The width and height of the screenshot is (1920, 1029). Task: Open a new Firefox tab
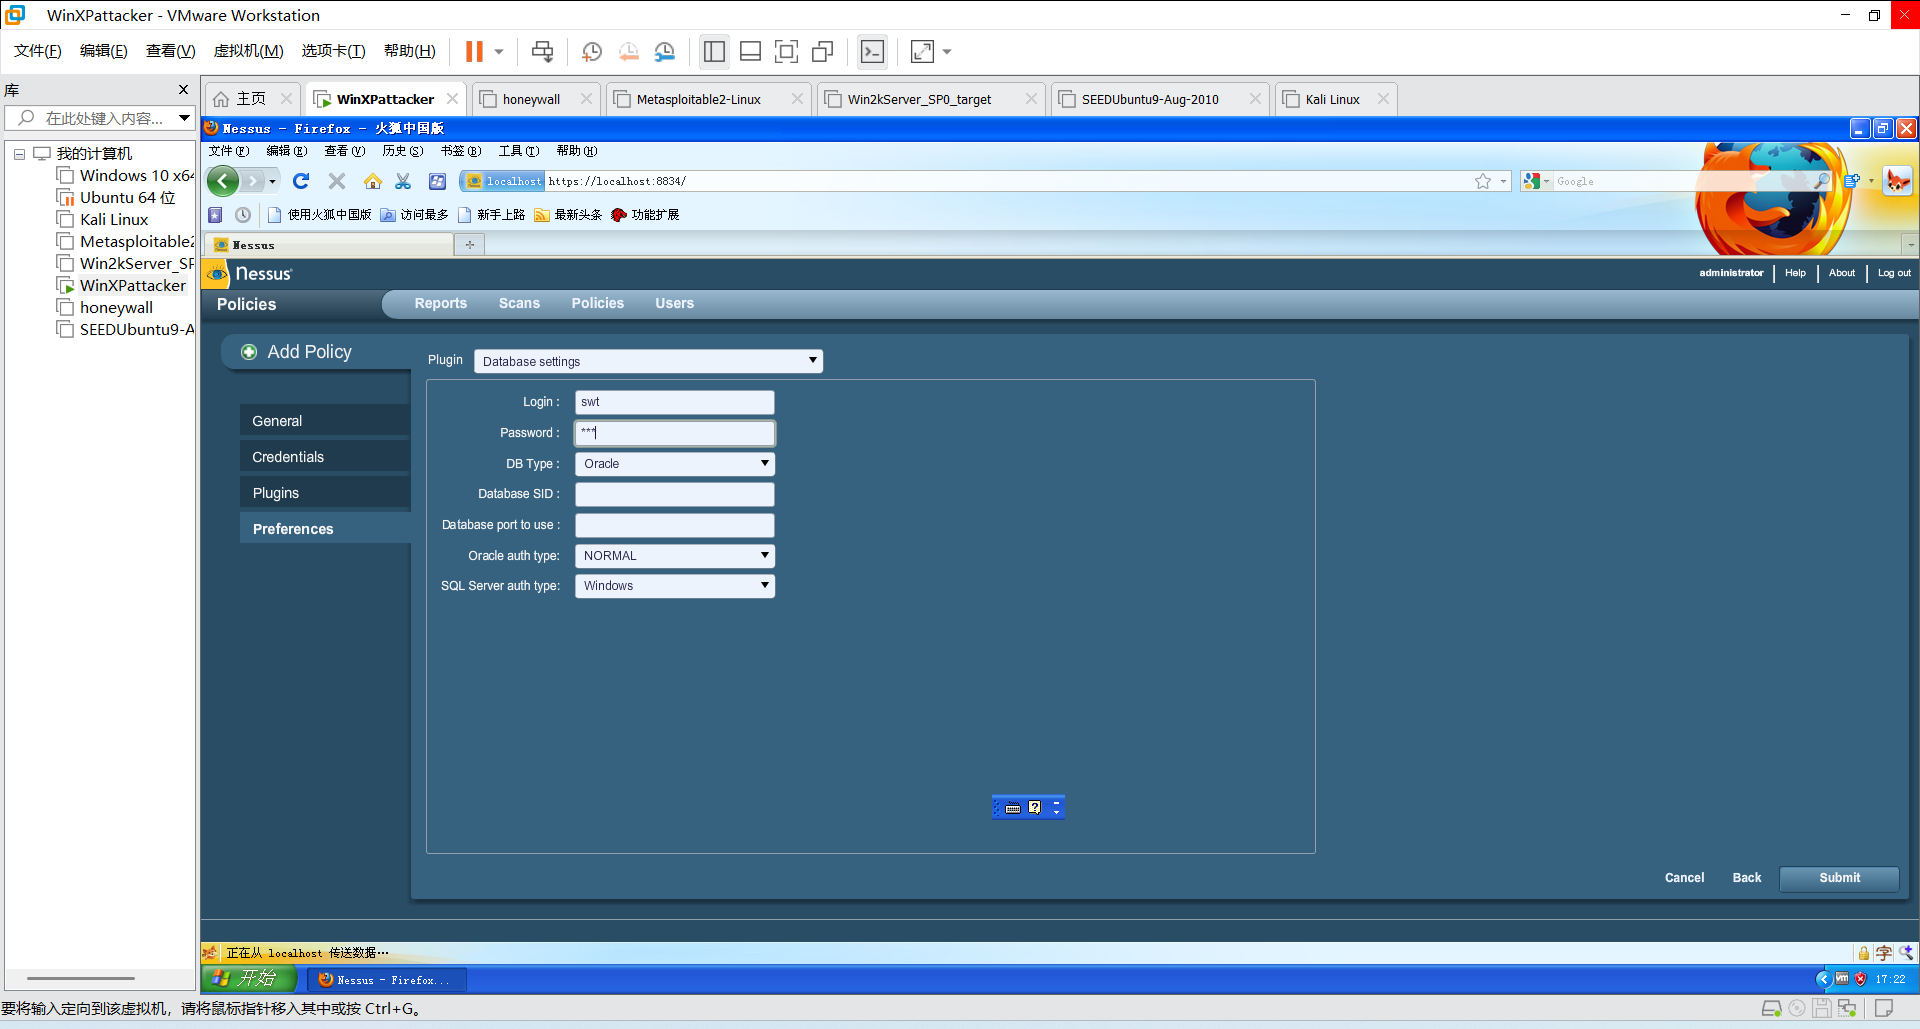pyautogui.click(x=469, y=244)
